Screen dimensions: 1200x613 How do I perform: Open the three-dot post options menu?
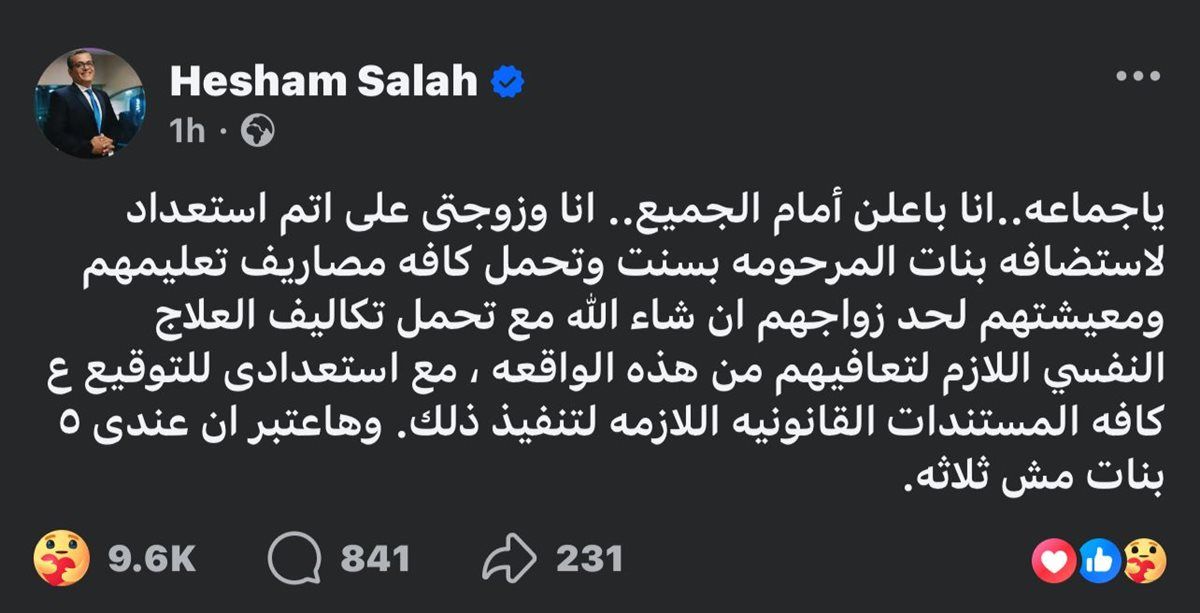(x=1136, y=76)
